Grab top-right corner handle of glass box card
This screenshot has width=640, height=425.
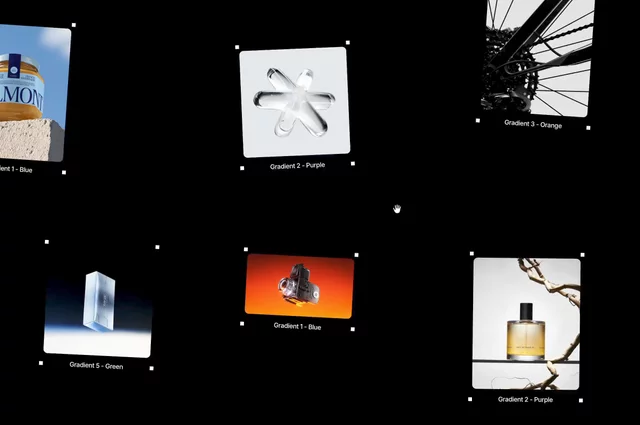158,247
